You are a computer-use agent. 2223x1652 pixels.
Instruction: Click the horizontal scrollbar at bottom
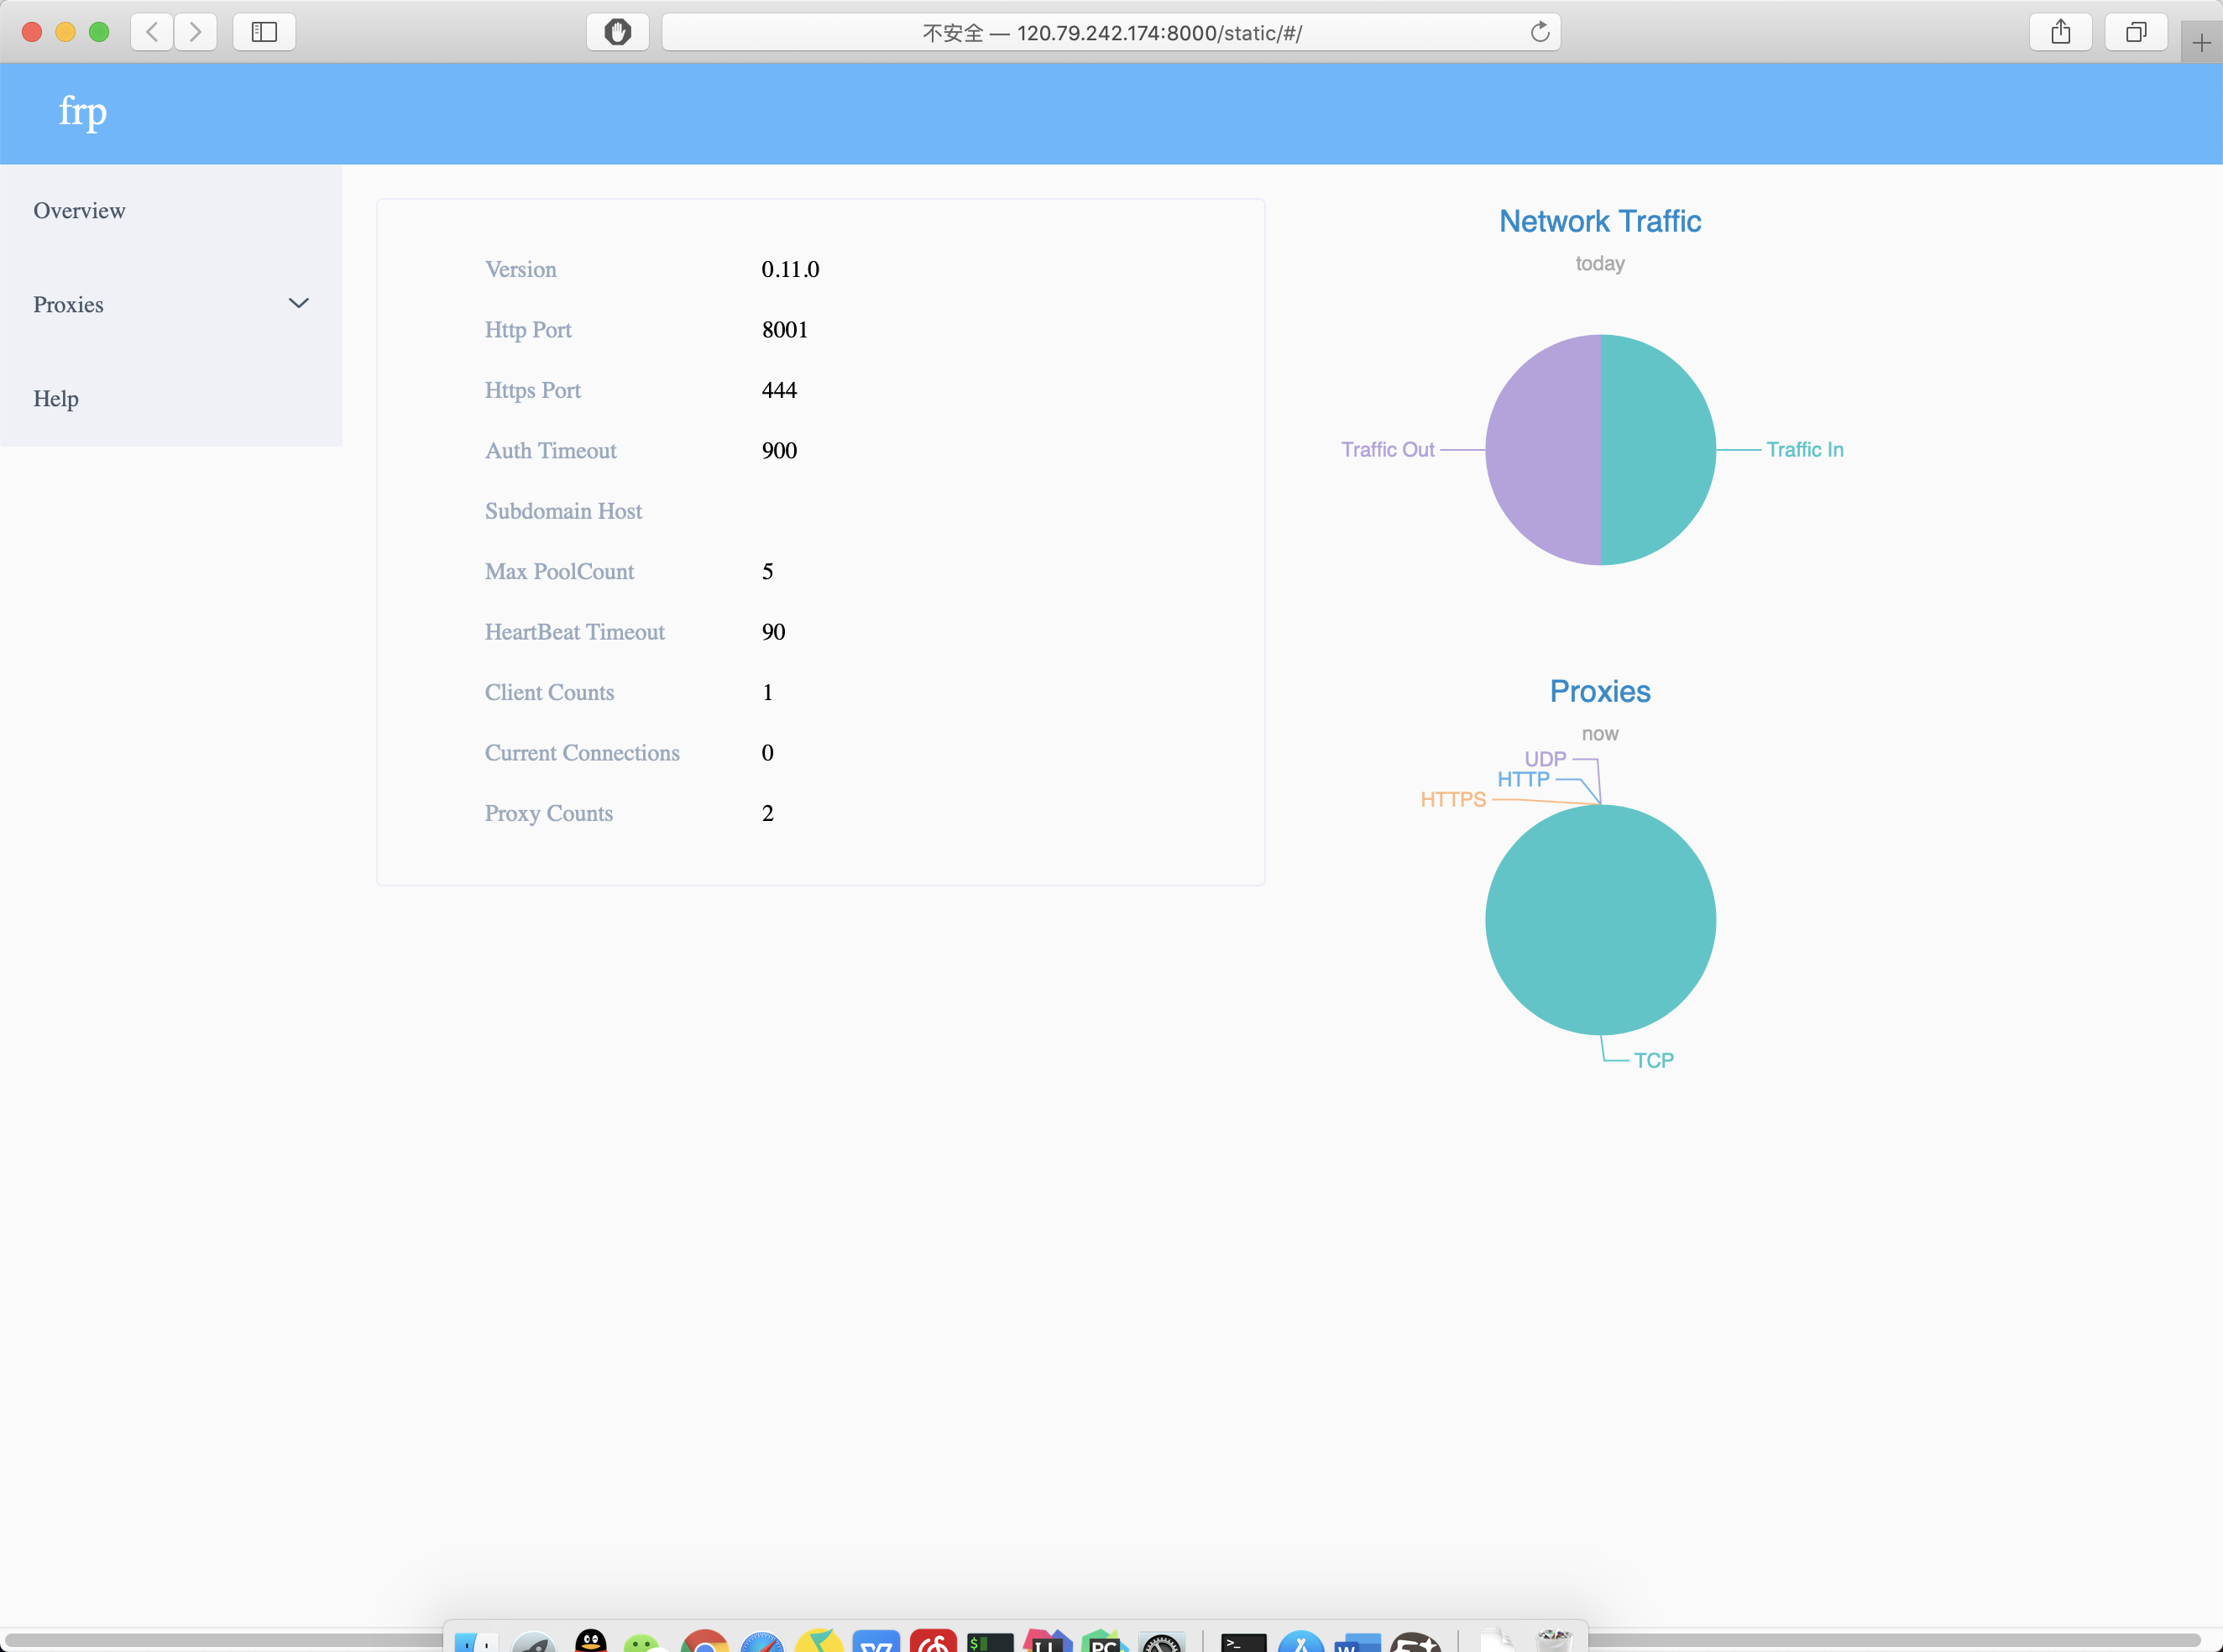[x=220, y=1640]
